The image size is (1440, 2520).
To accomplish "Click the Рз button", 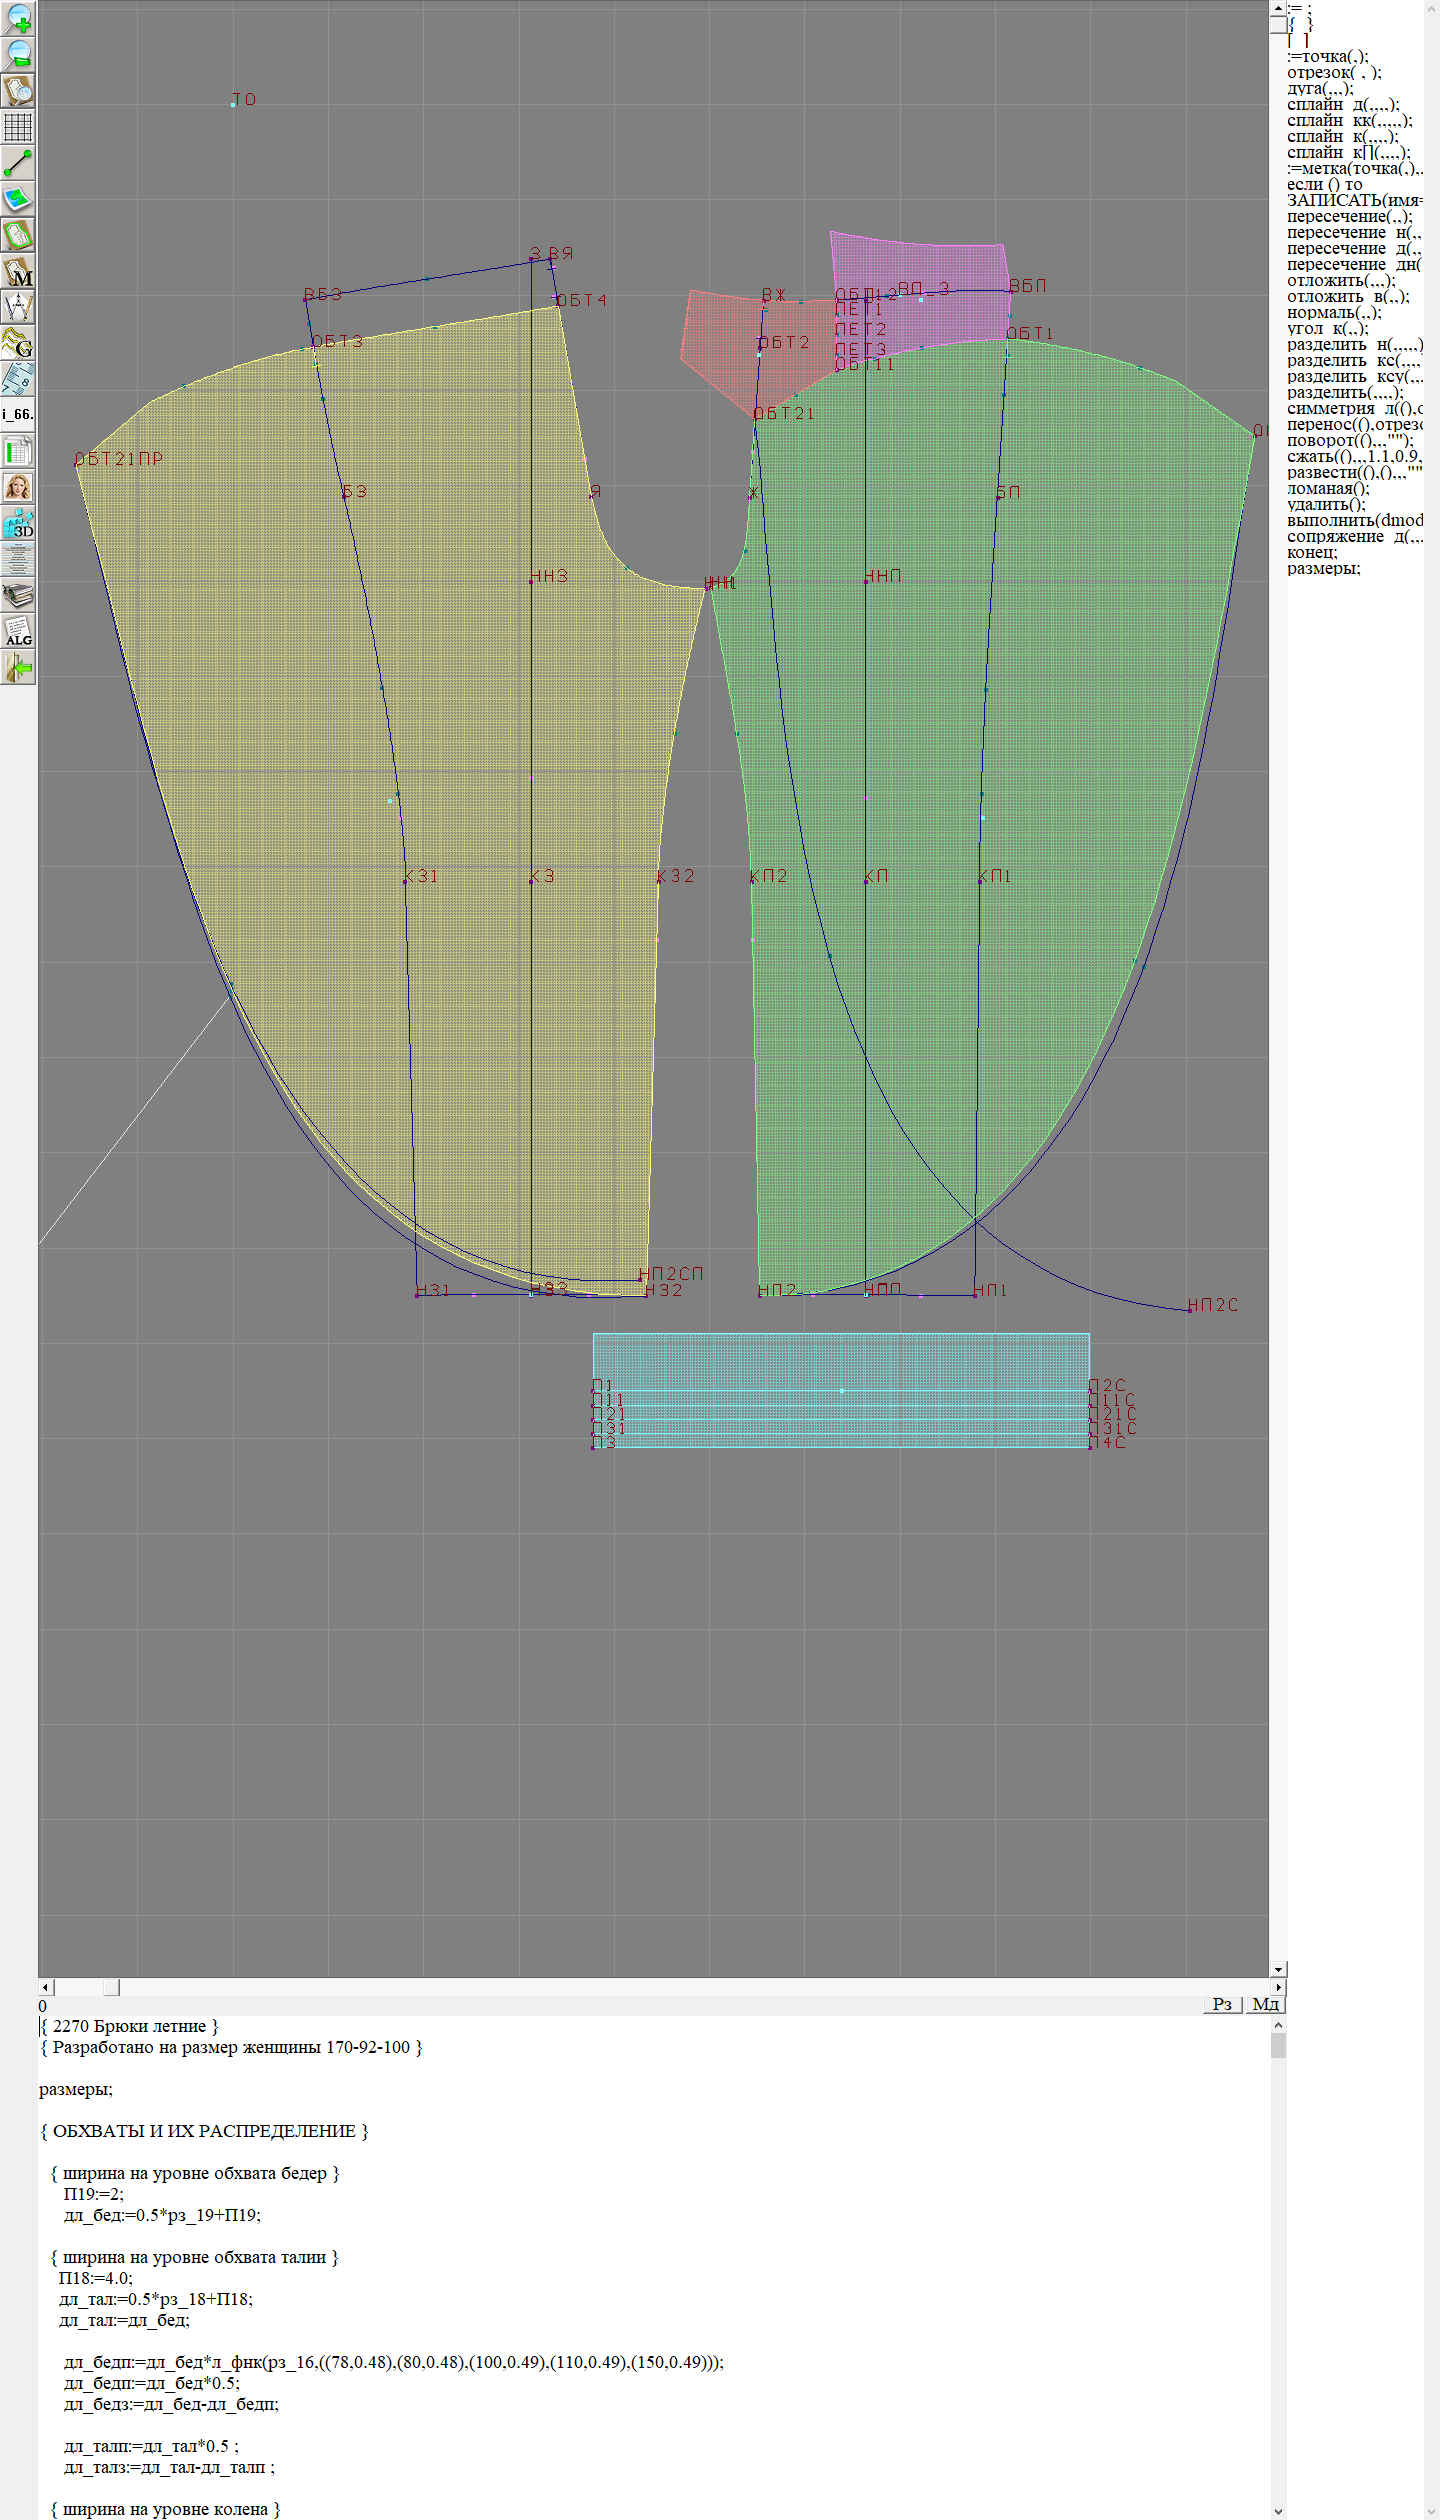I will click(1222, 2003).
